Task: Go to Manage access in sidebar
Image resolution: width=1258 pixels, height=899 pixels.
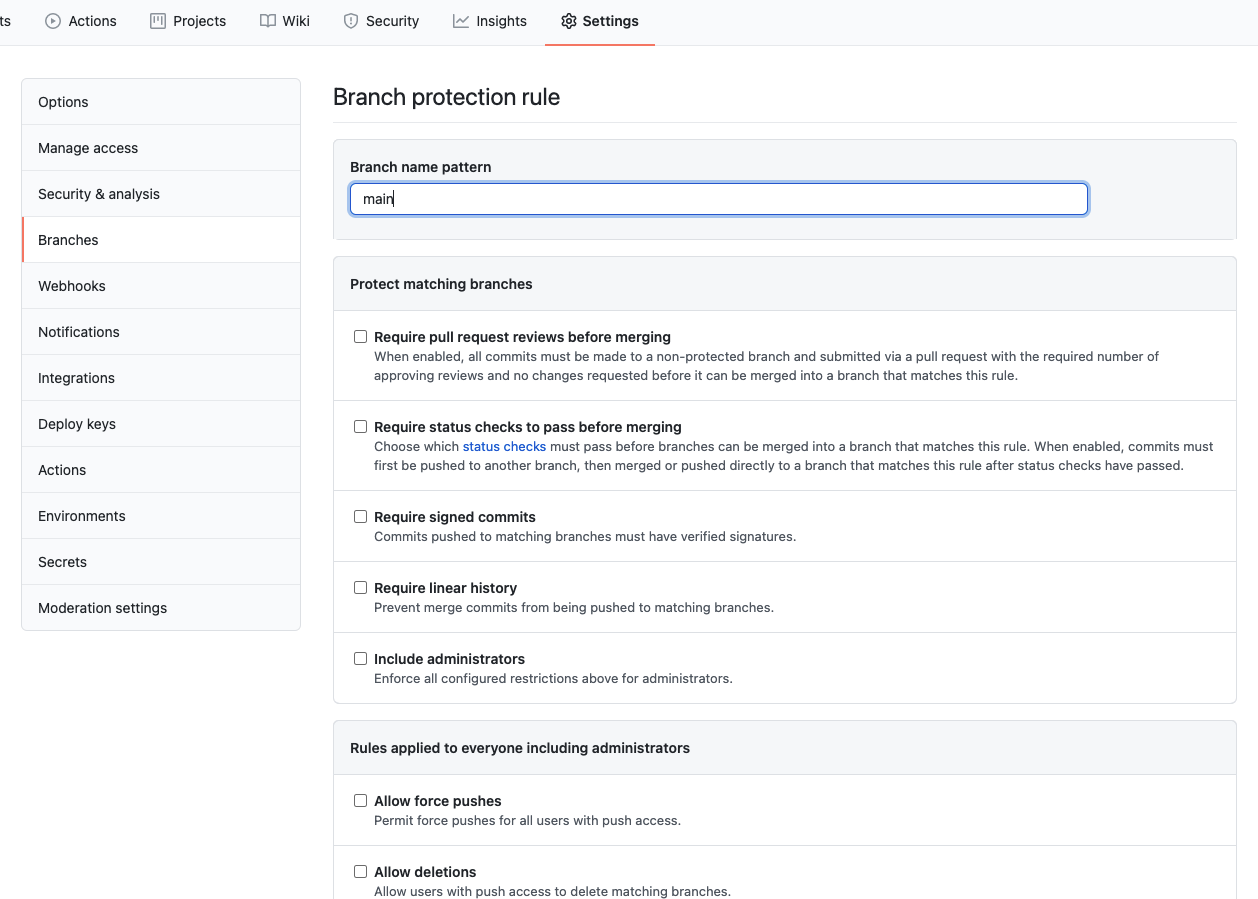Action: (88, 148)
